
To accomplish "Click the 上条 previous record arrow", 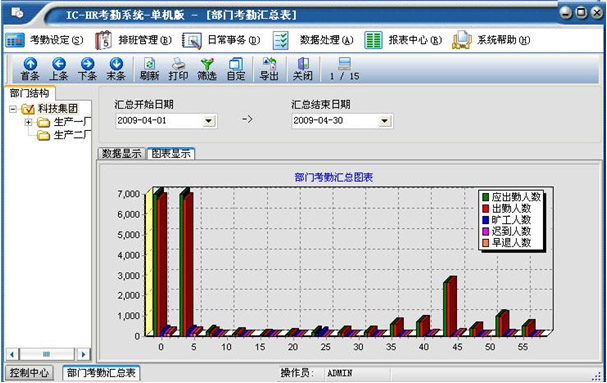I will pyautogui.click(x=59, y=69).
